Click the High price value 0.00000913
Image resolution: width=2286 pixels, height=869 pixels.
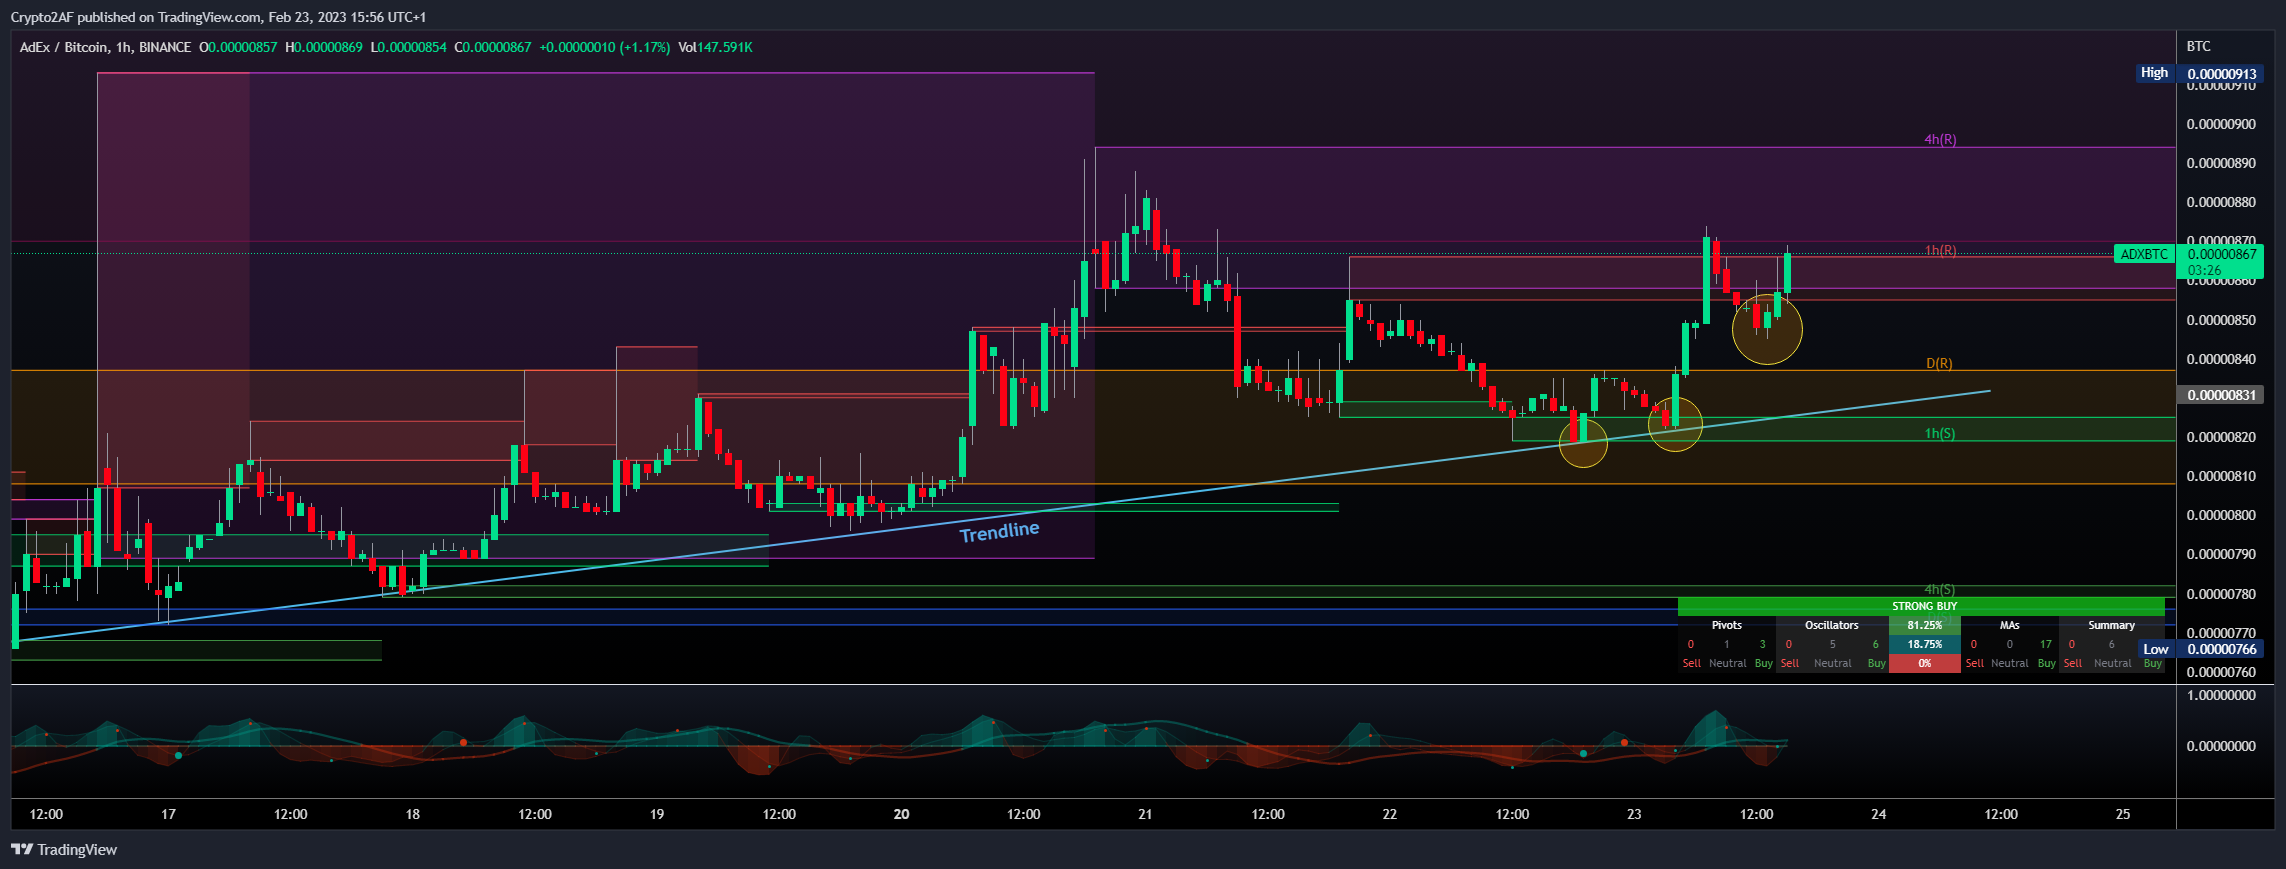(x=2222, y=74)
